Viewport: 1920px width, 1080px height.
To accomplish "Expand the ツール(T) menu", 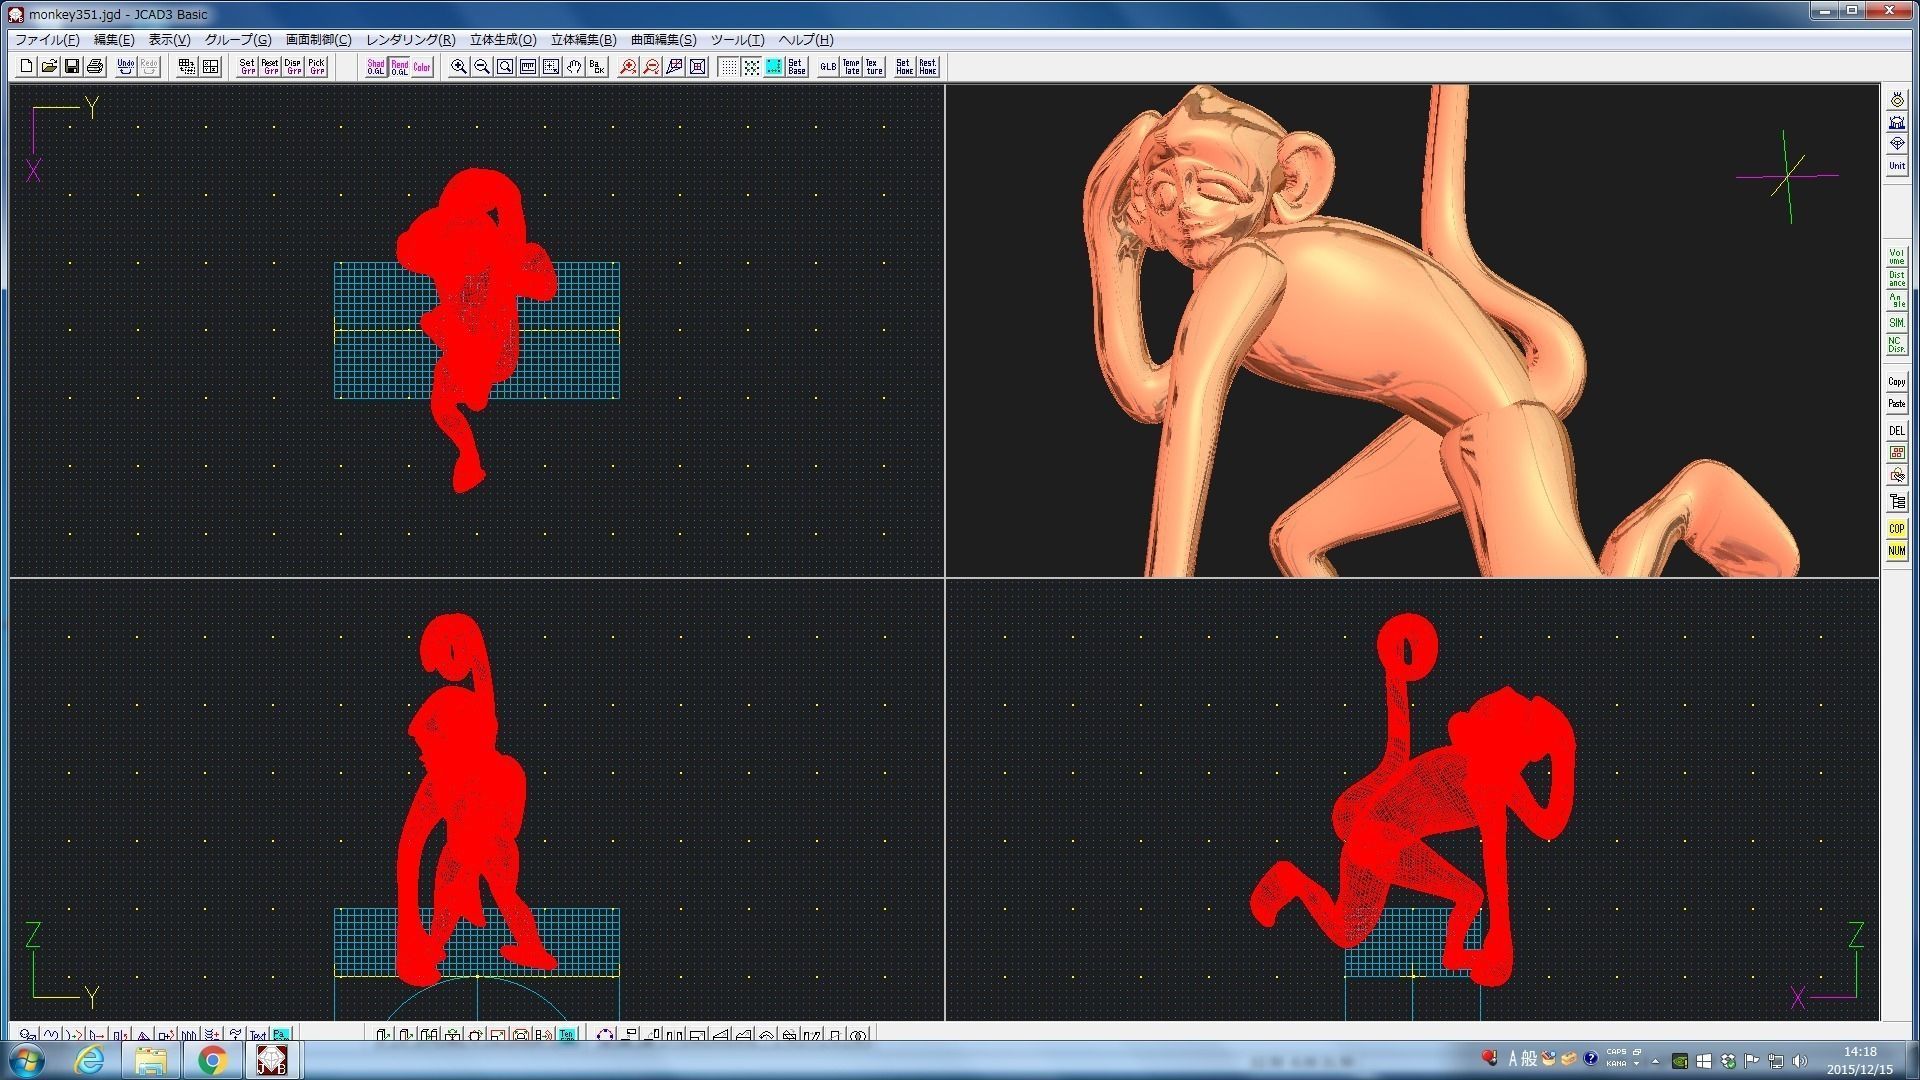I will 737,40.
